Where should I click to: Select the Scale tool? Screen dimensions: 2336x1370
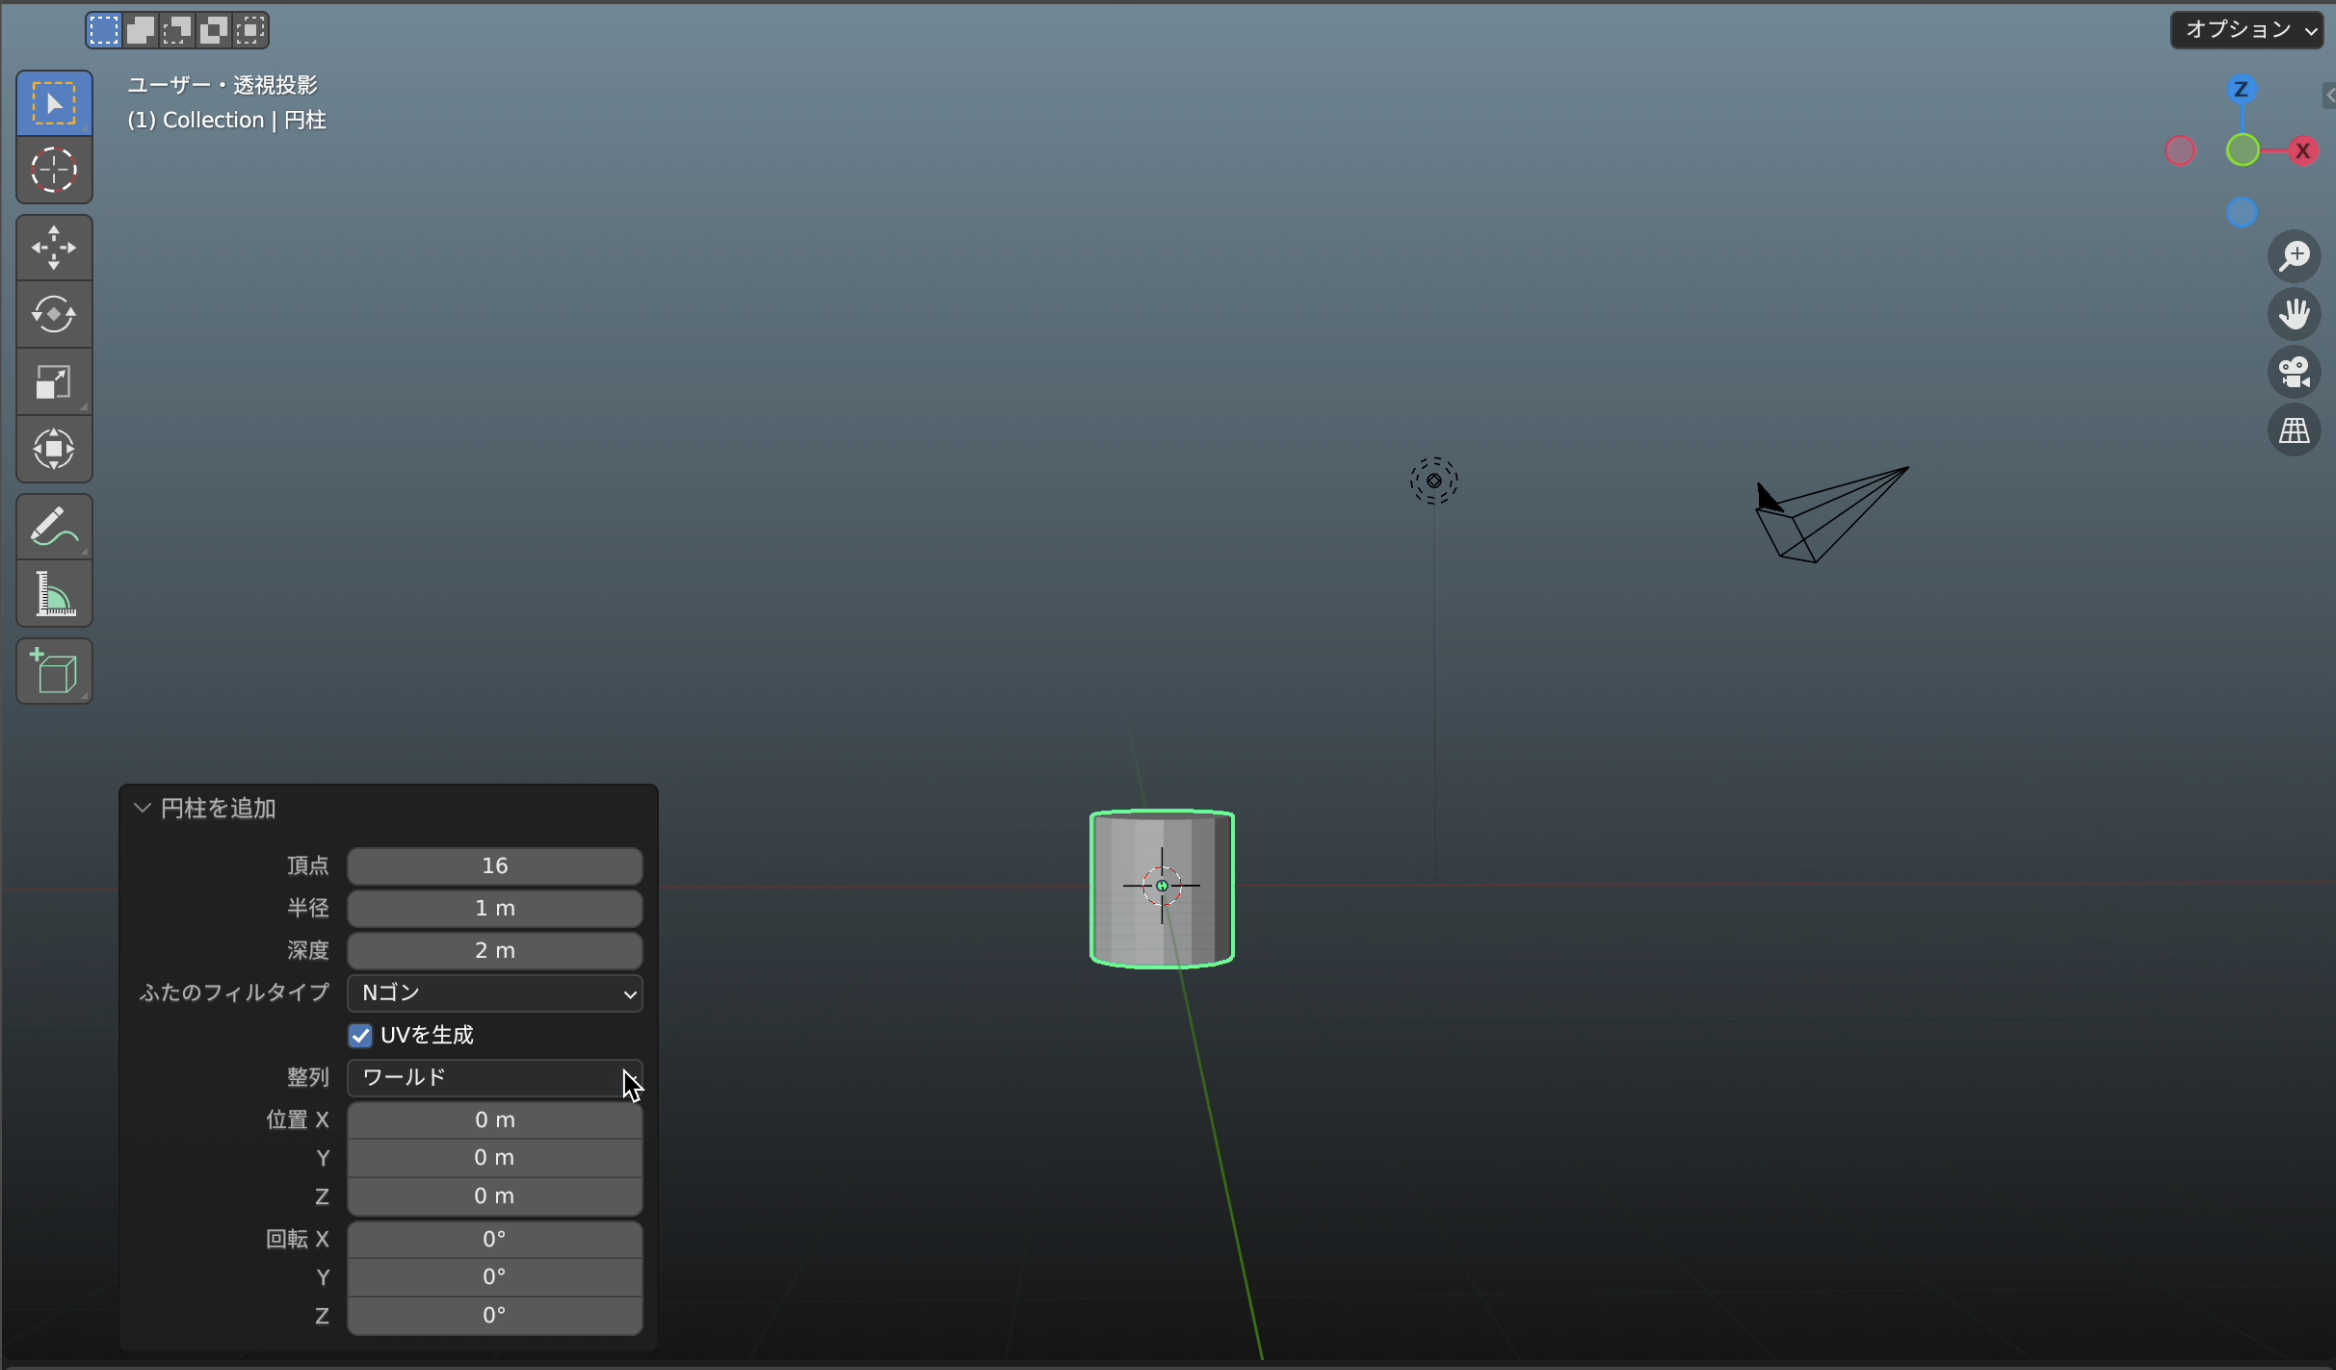tap(54, 382)
